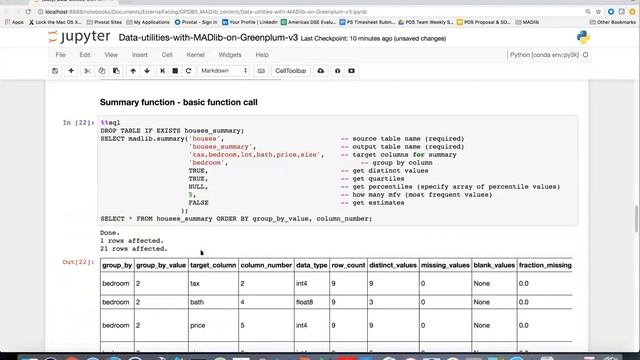The height and width of the screenshot is (360, 640).
Task: Click the data_type column header
Action: (x=311, y=265)
